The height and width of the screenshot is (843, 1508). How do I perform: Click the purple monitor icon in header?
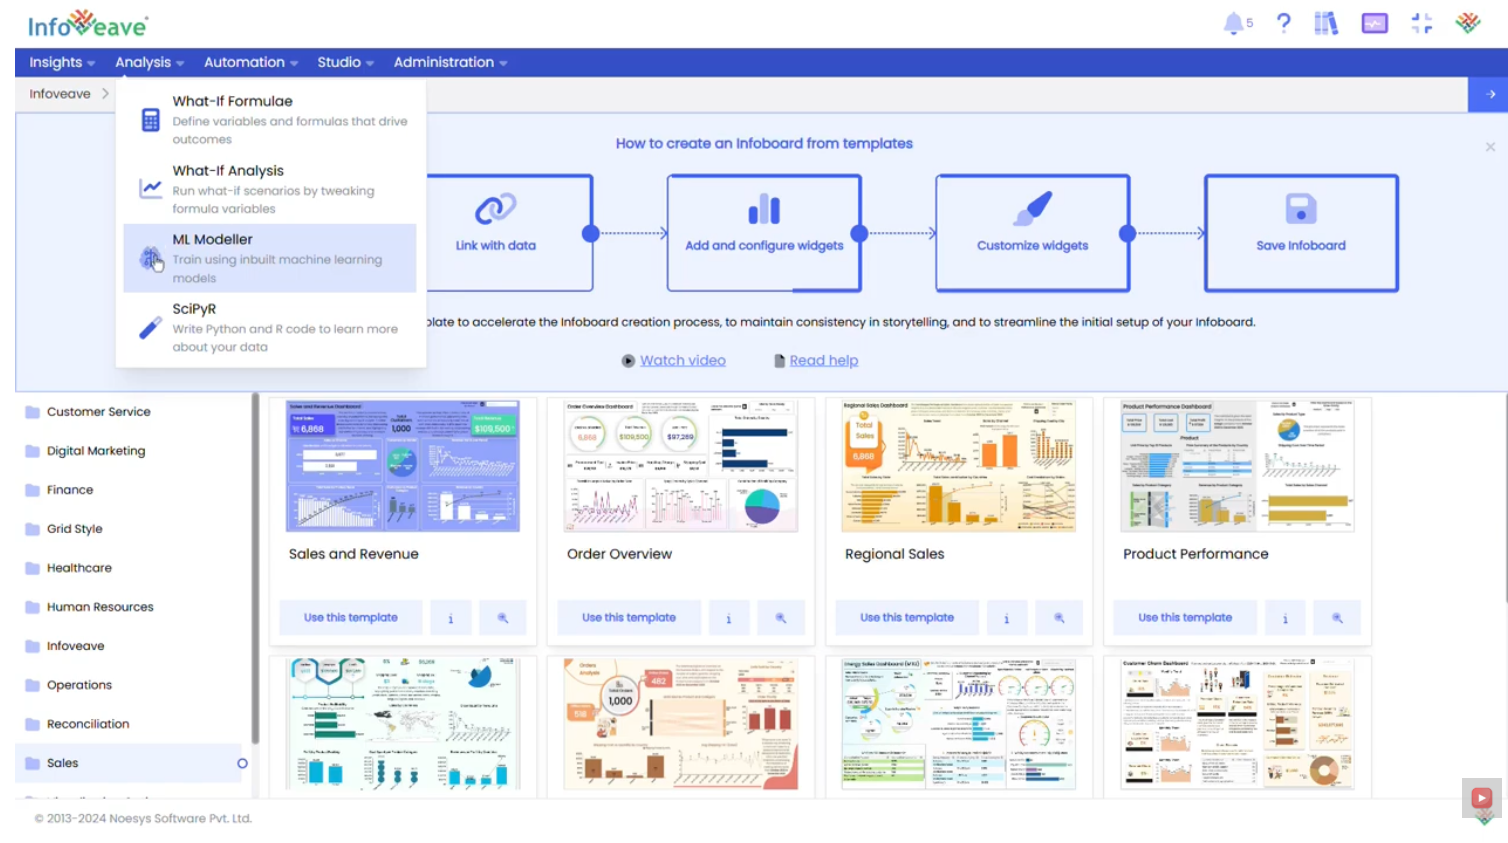click(1375, 23)
